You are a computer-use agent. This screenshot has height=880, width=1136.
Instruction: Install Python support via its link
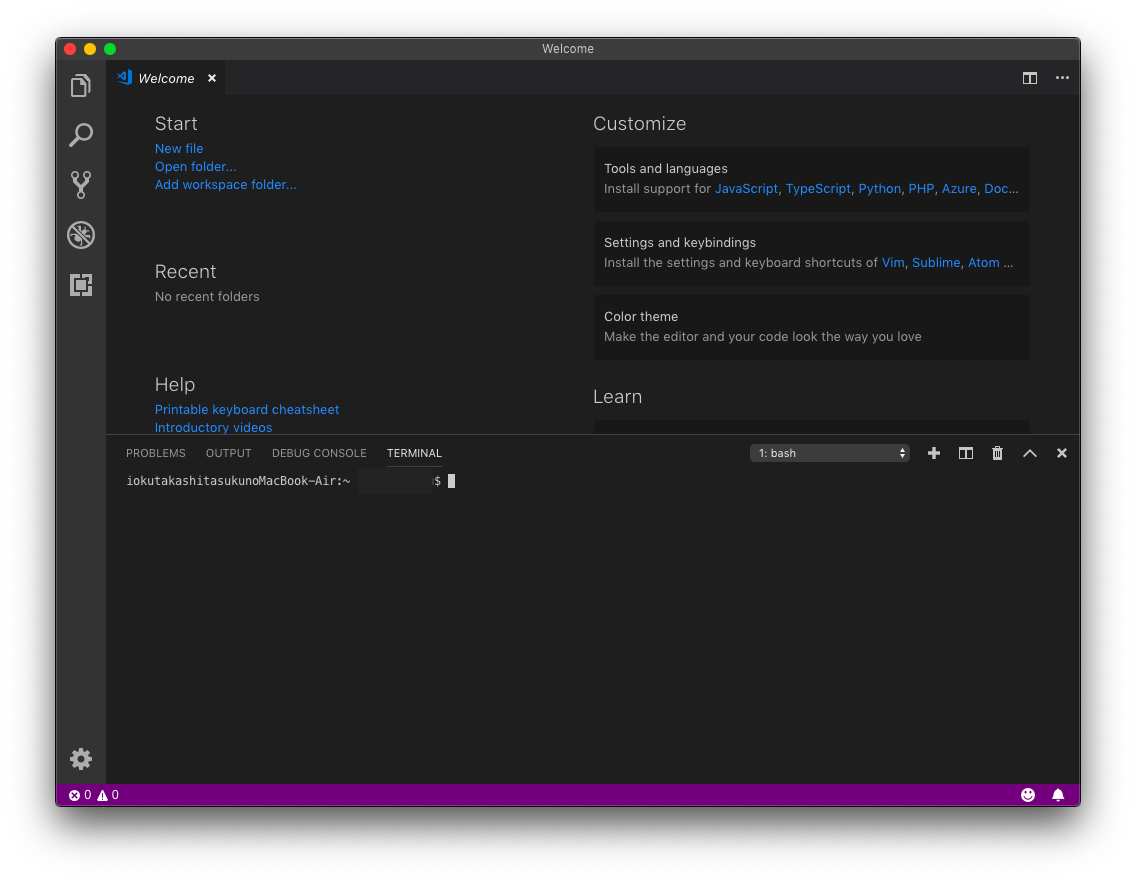tap(879, 188)
